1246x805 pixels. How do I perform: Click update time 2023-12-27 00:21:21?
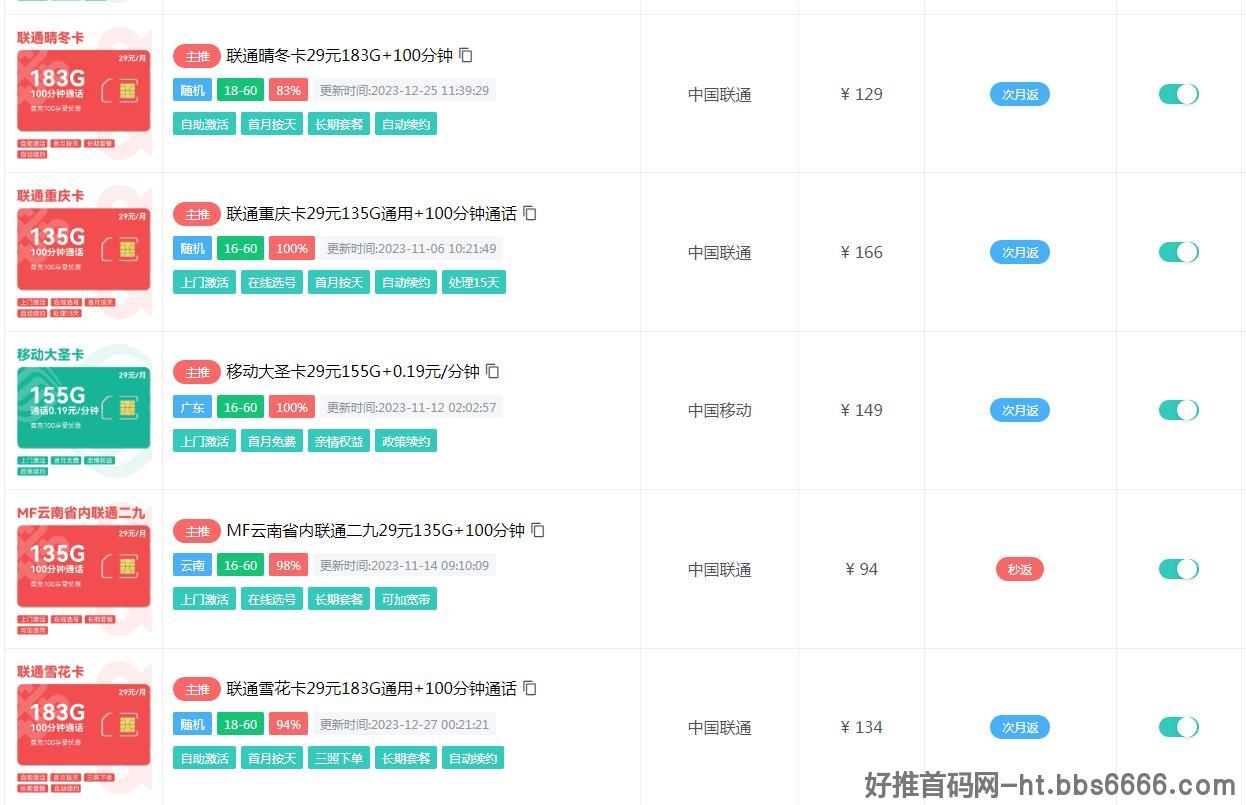click(x=404, y=724)
